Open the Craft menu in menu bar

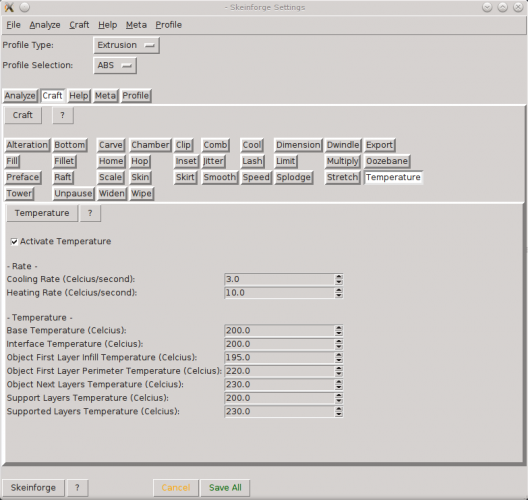pos(79,25)
